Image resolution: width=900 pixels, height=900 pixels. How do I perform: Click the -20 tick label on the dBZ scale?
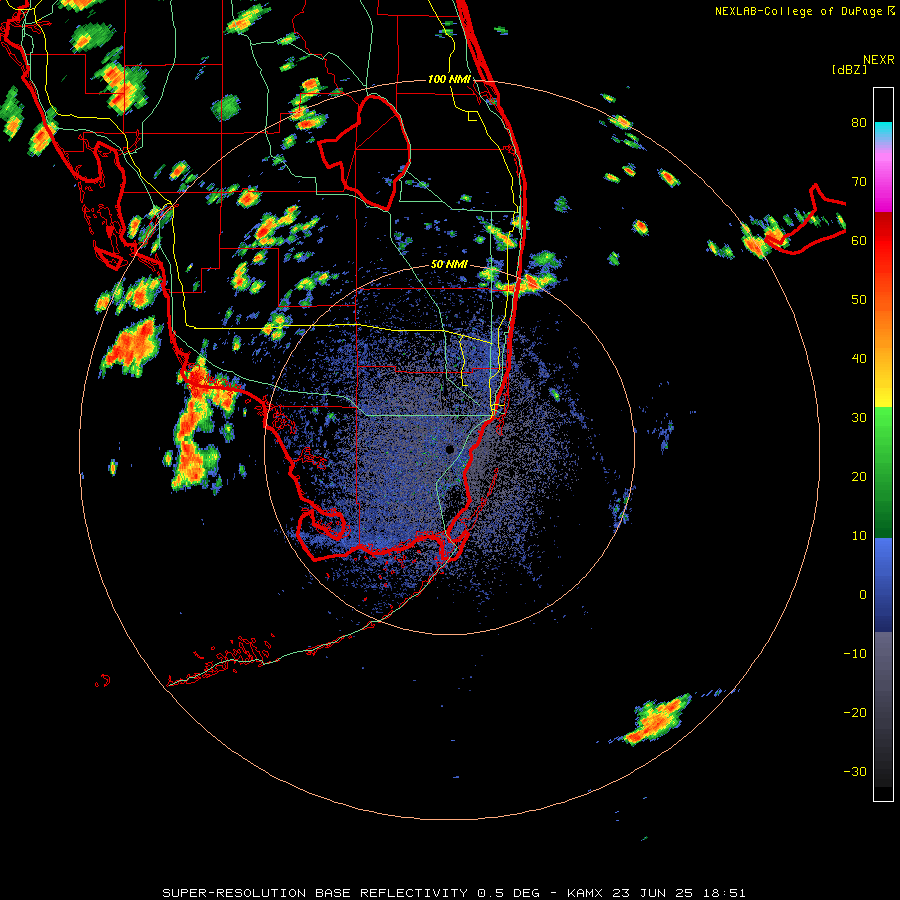click(x=855, y=713)
